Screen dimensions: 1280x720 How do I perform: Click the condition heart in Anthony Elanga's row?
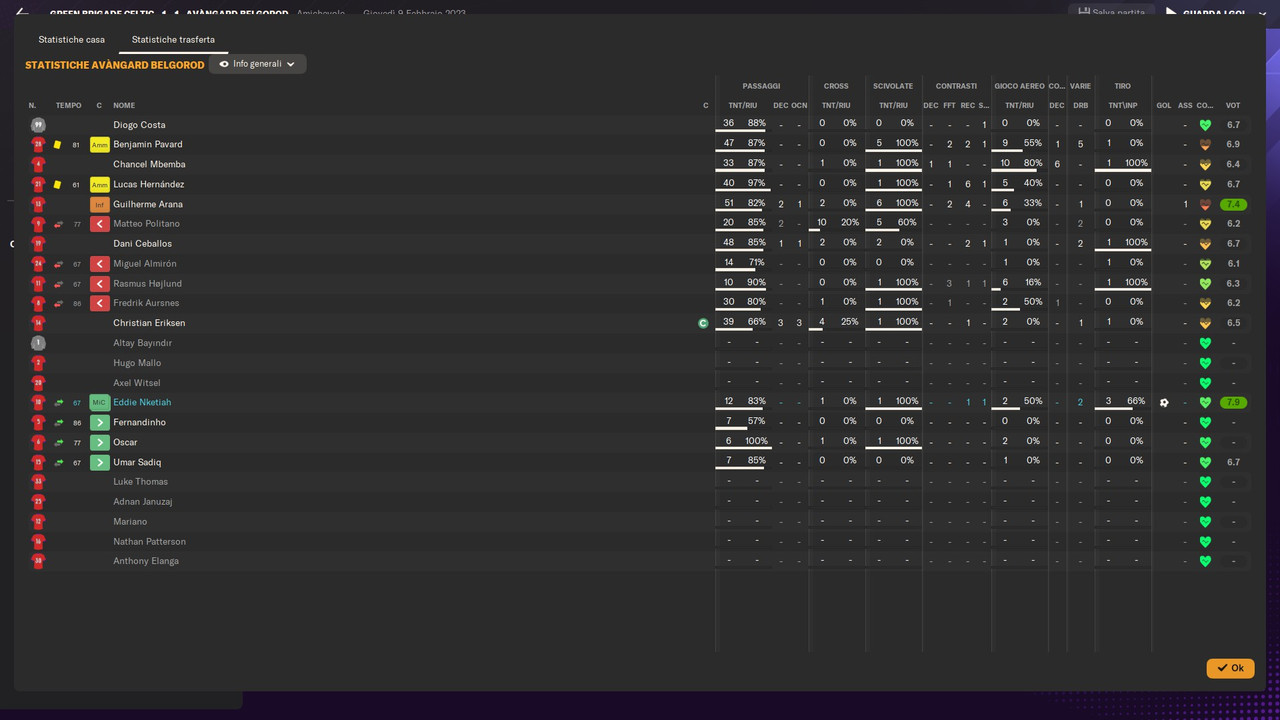point(1205,561)
